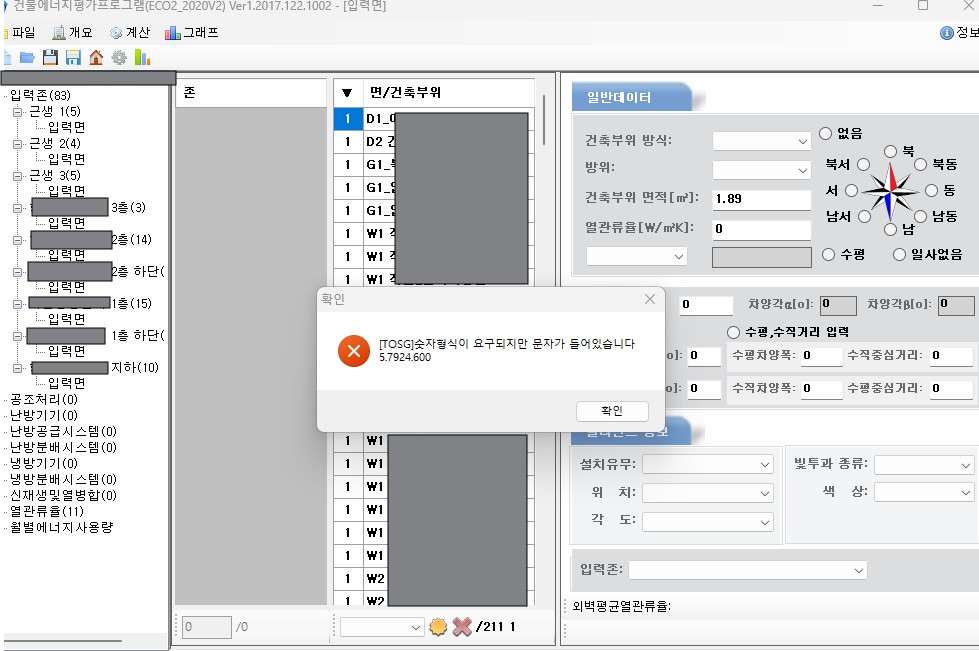The image size is (979, 651).
Task: Click the second blue save-as disk icon
Action: 72,57
